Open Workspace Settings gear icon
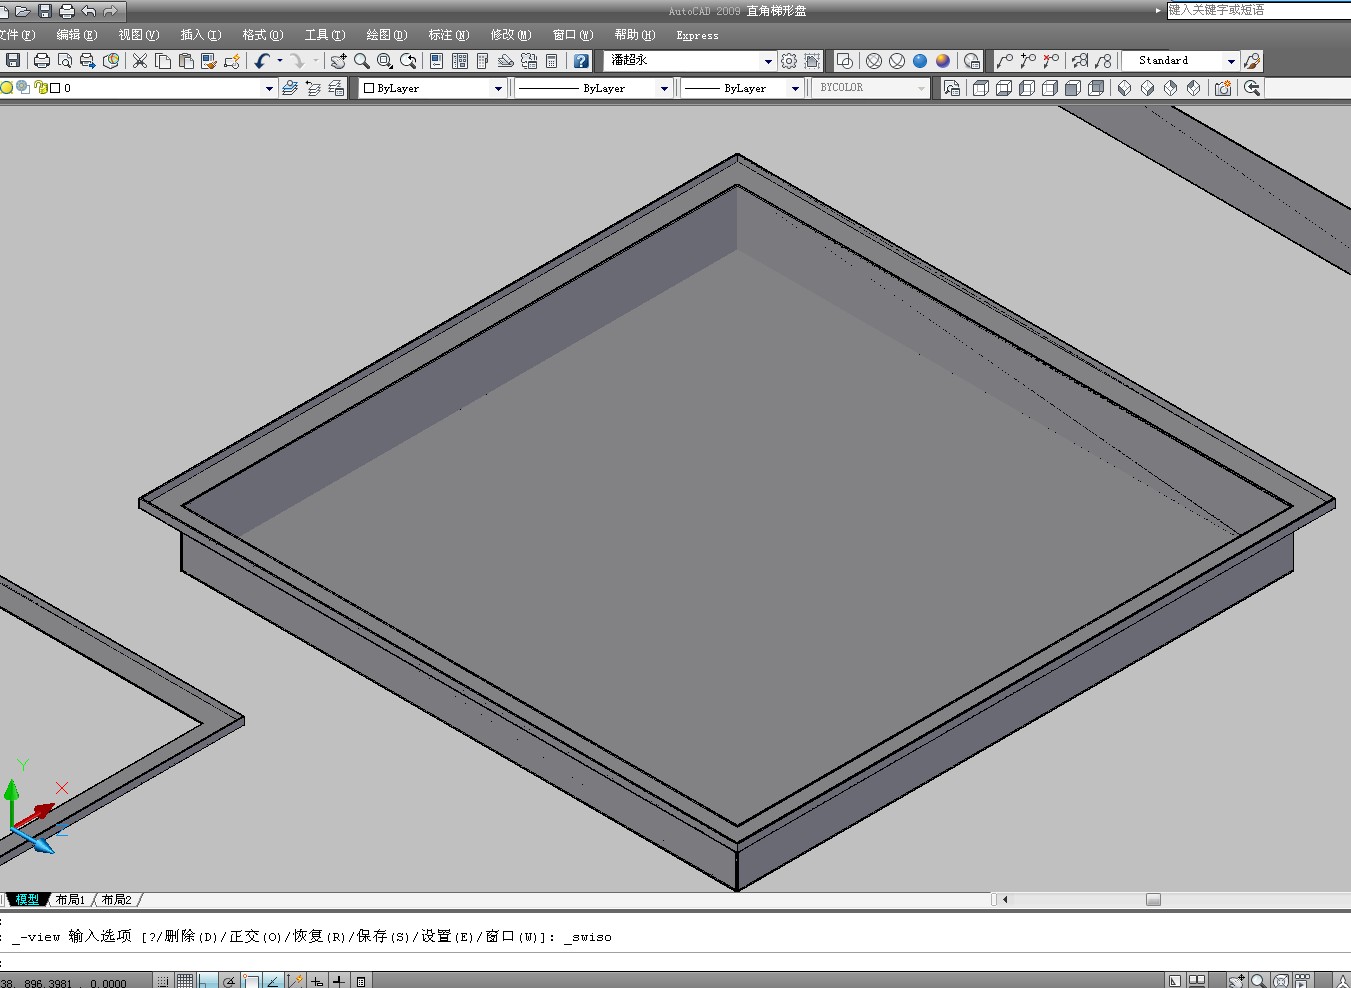 click(789, 61)
